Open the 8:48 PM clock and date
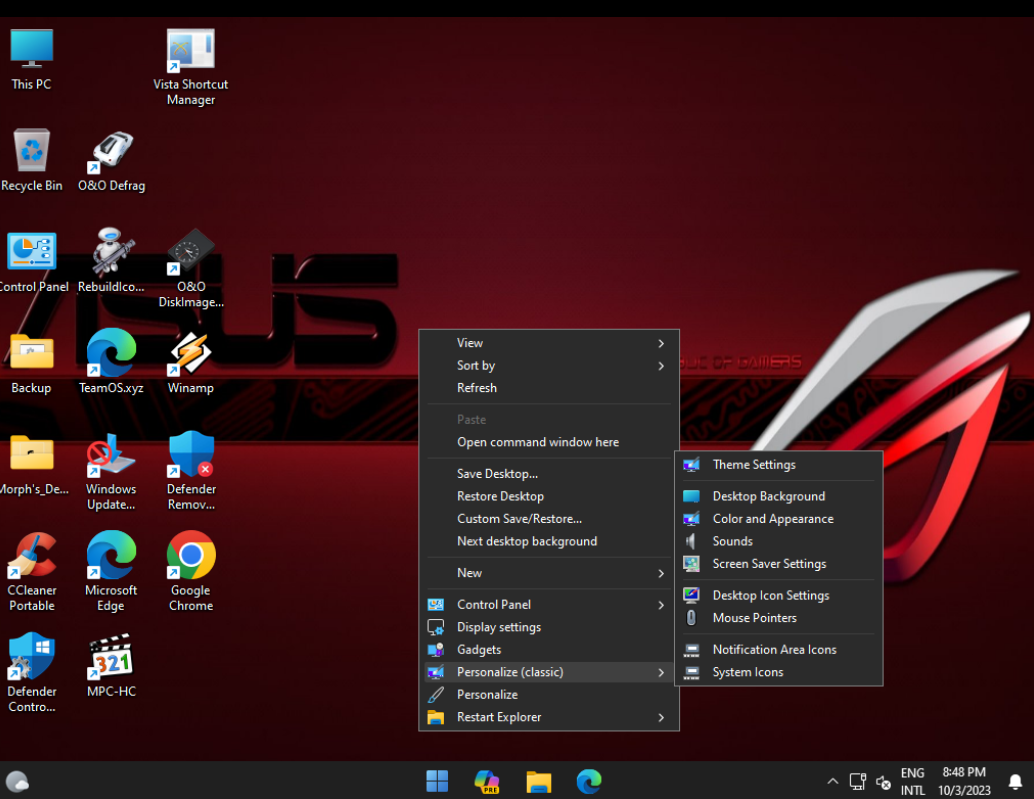The width and height of the screenshot is (1034, 799). coord(964,781)
